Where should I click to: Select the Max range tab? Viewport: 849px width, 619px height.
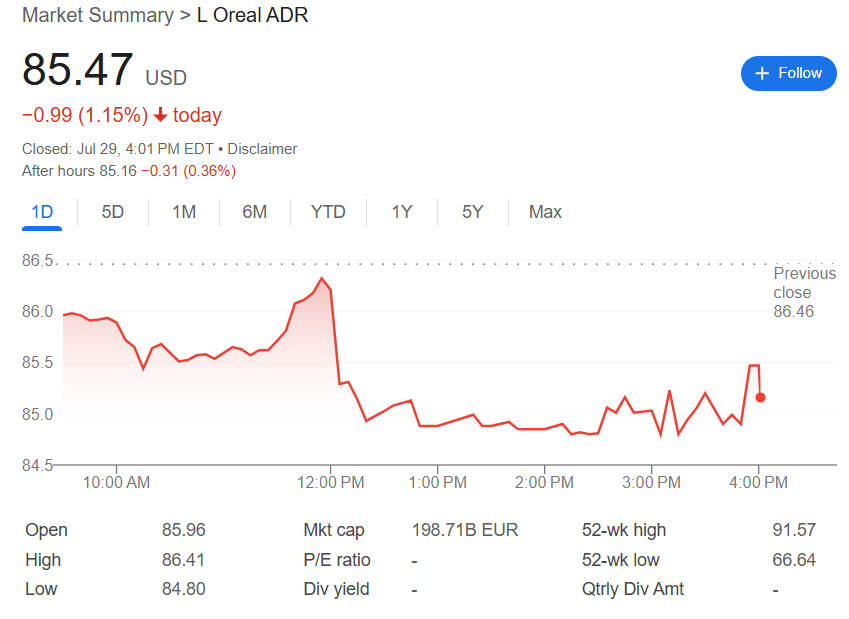[x=545, y=212]
